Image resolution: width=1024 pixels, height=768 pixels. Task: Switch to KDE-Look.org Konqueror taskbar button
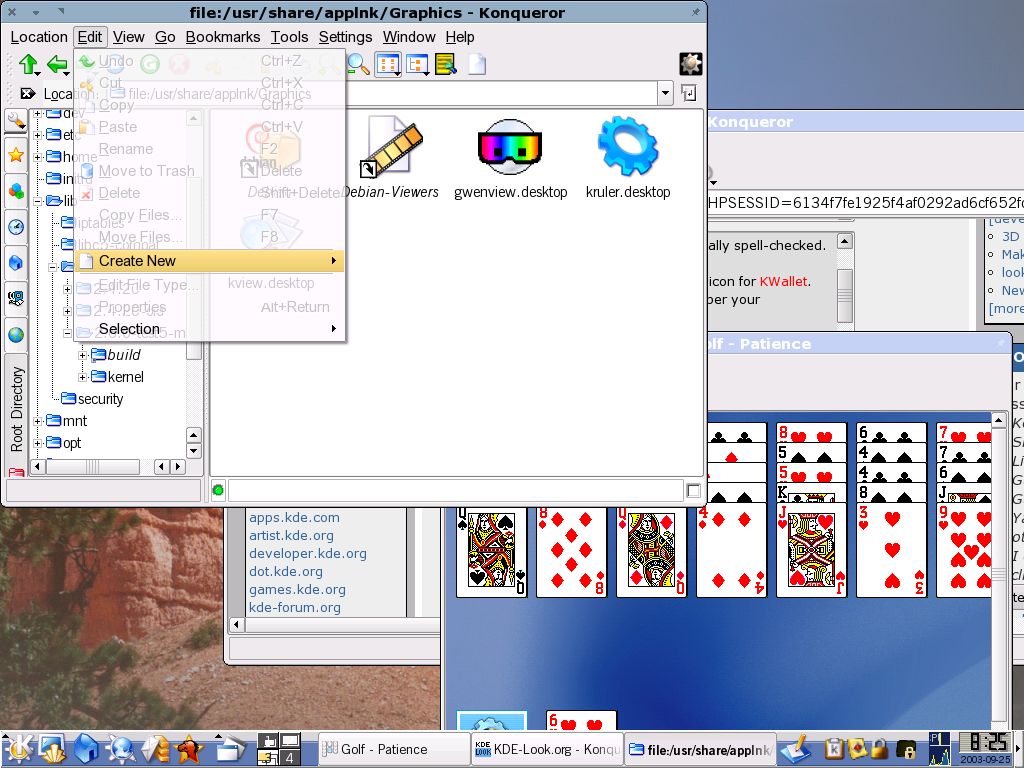click(x=547, y=749)
